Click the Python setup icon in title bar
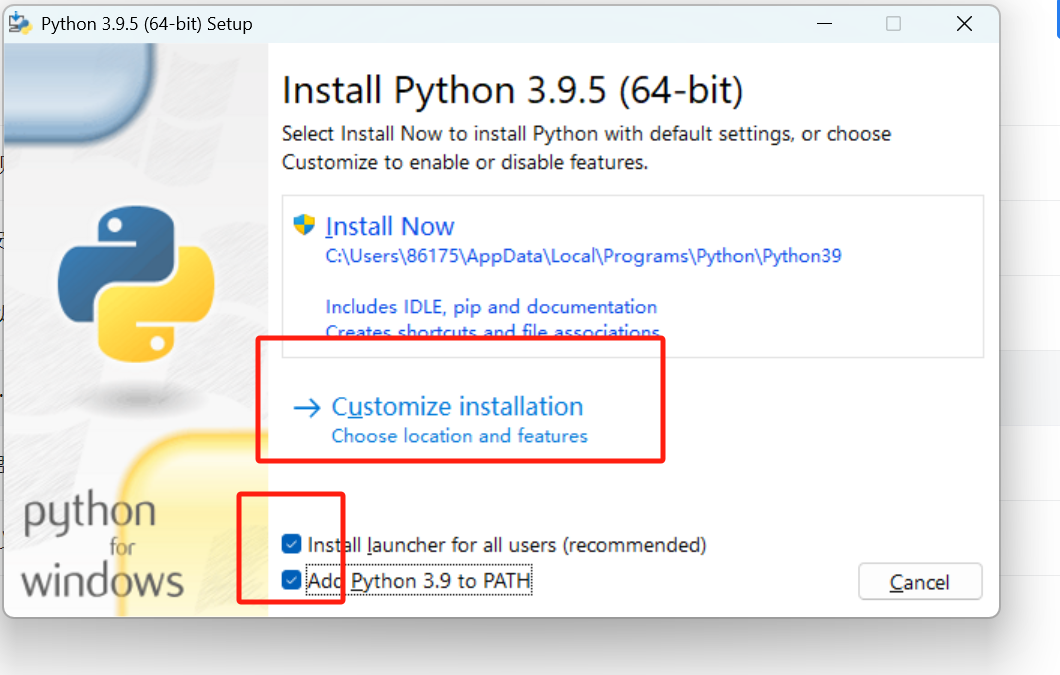 20,24
